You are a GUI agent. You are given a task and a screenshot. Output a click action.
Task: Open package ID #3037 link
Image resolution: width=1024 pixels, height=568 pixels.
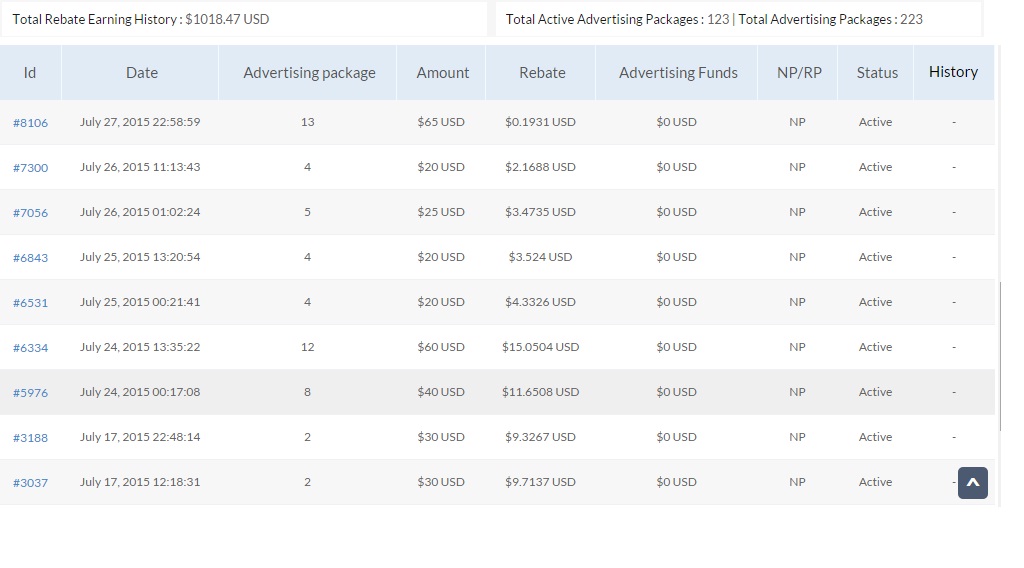[x=30, y=483]
